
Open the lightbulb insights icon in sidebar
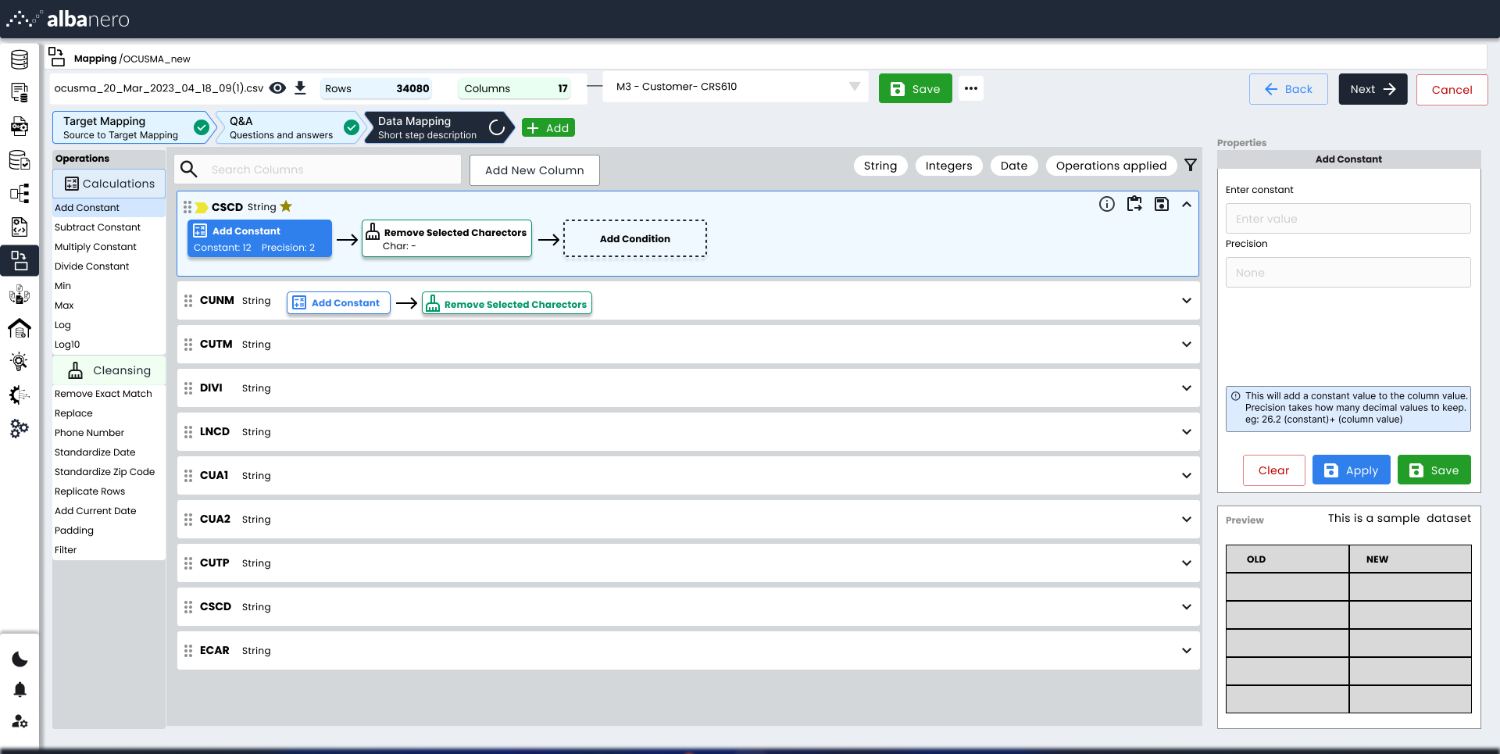pyautogui.click(x=19, y=362)
